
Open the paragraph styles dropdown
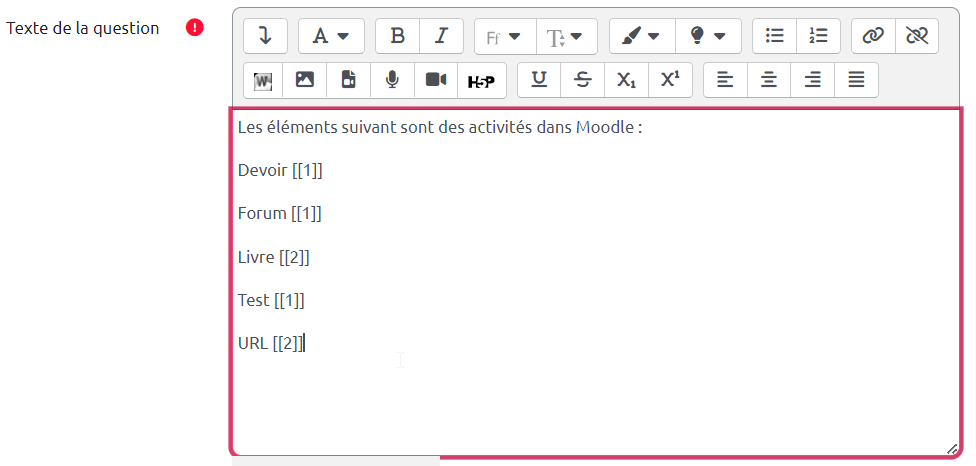point(331,36)
